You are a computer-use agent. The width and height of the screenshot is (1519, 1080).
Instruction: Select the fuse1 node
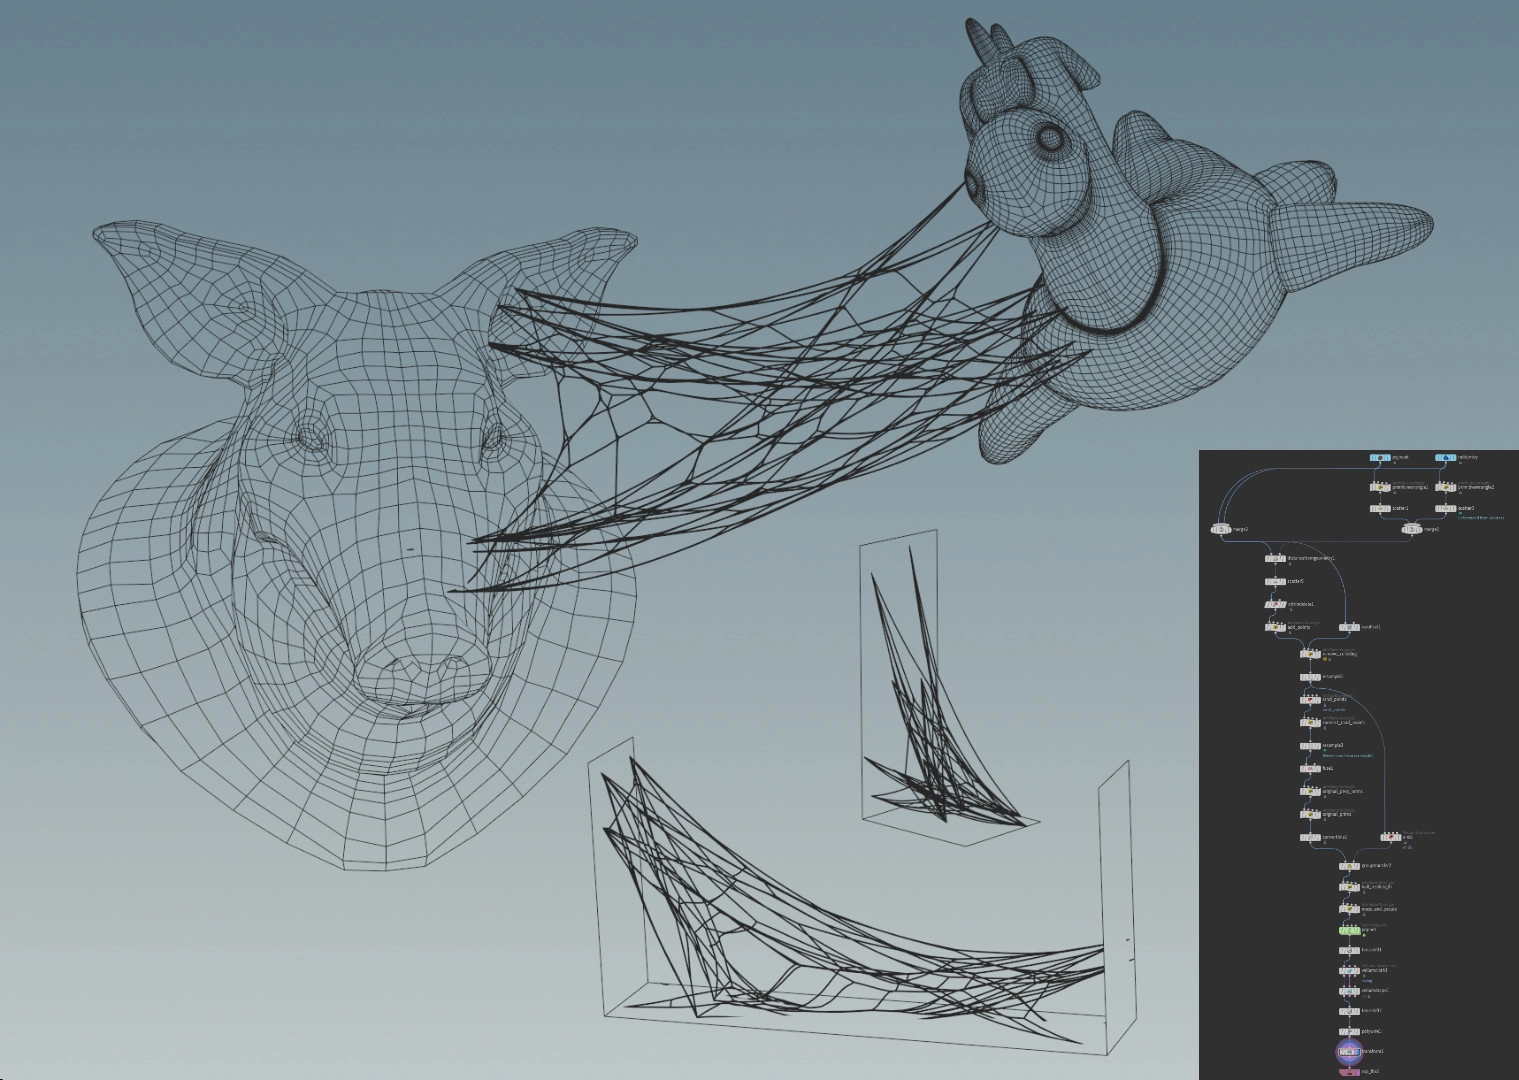click(x=1309, y=768)
